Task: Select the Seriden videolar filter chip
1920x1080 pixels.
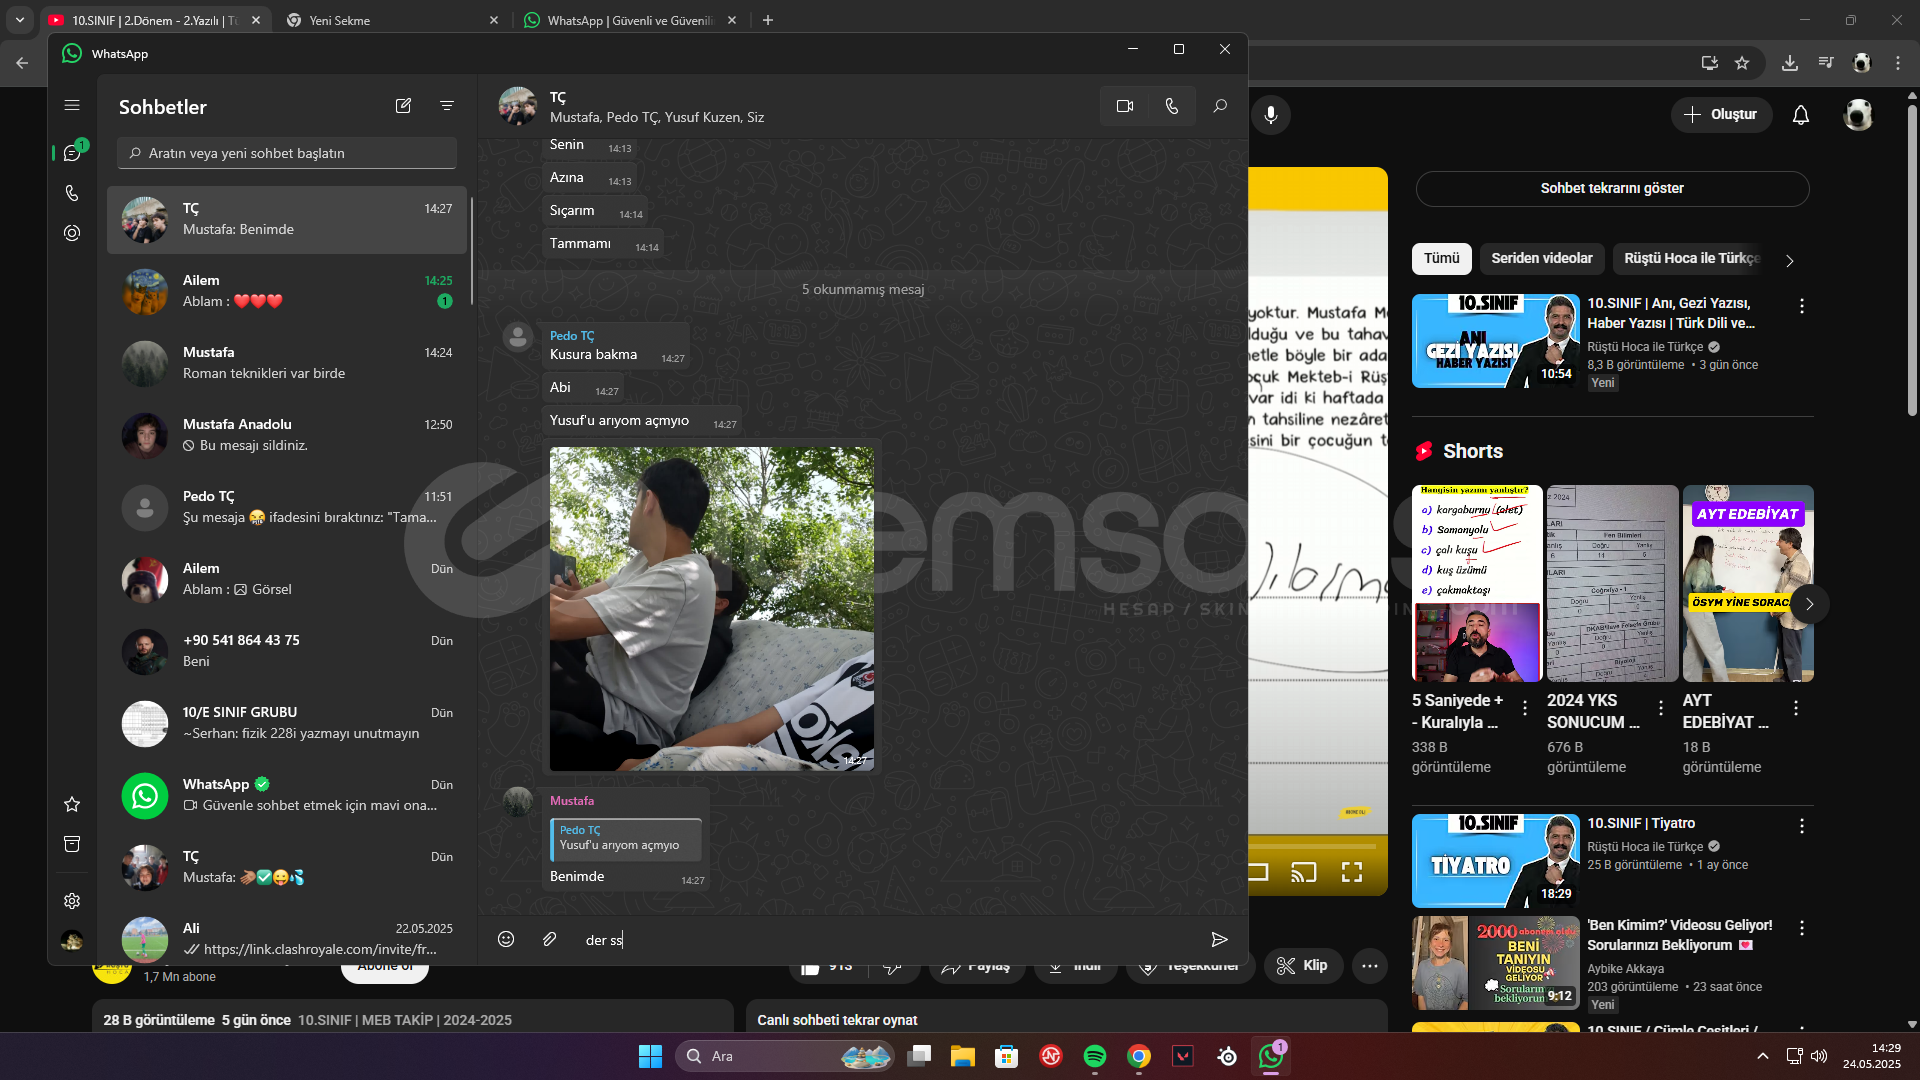Action: point(1541,258)
